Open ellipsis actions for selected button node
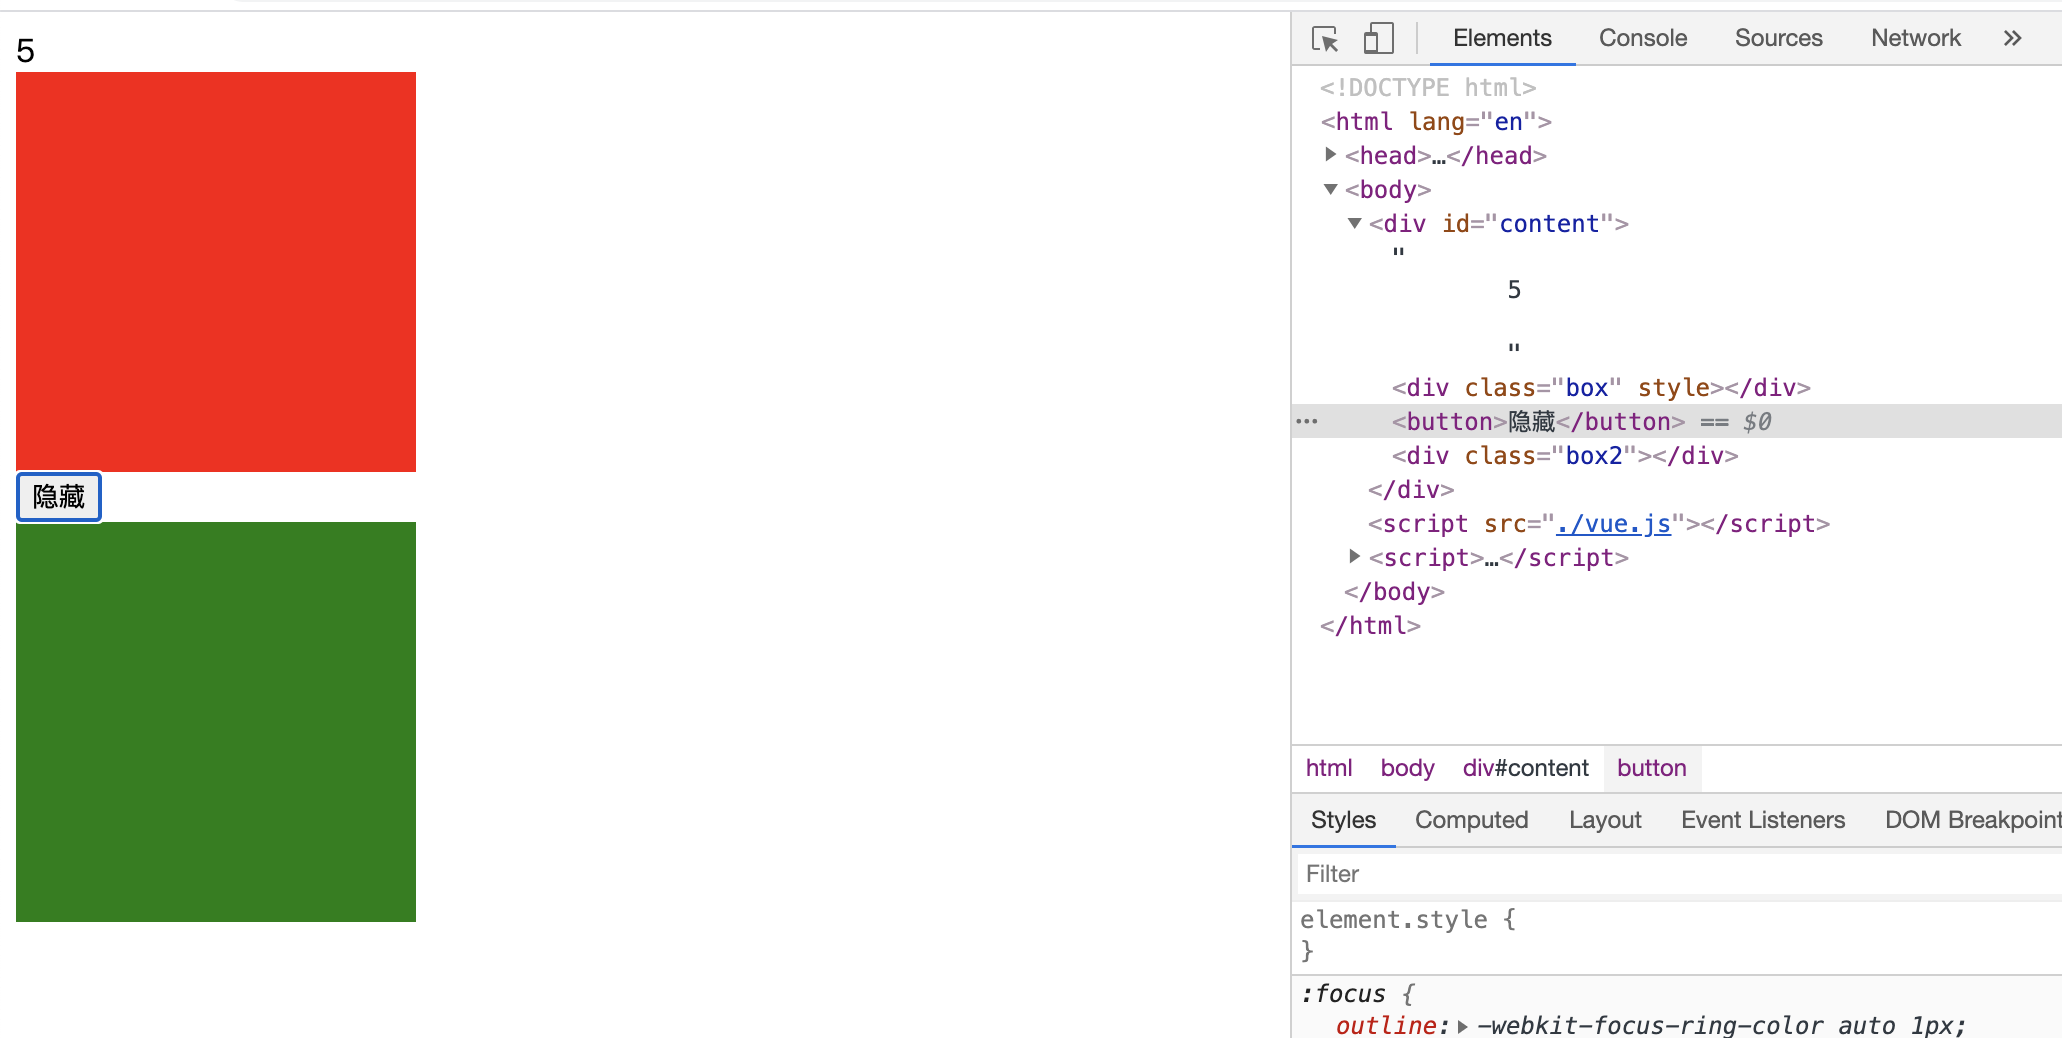Screen dimensions: 2062x1038 point(1307,421)
